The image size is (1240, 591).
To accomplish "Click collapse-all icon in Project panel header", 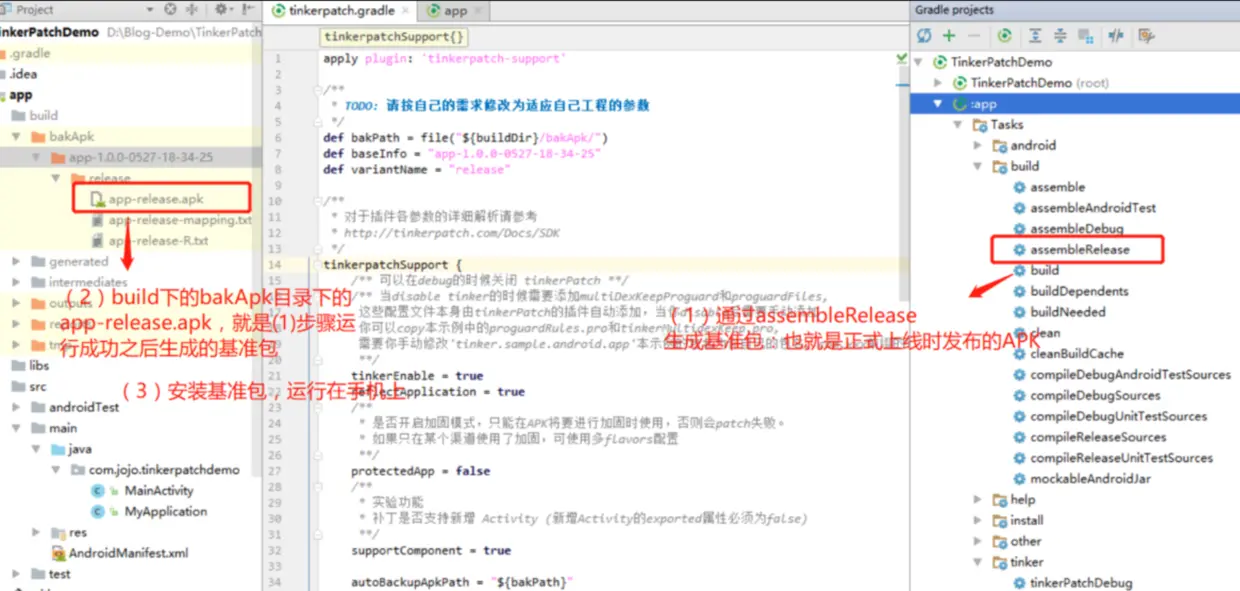I will (x=190, y=9).
